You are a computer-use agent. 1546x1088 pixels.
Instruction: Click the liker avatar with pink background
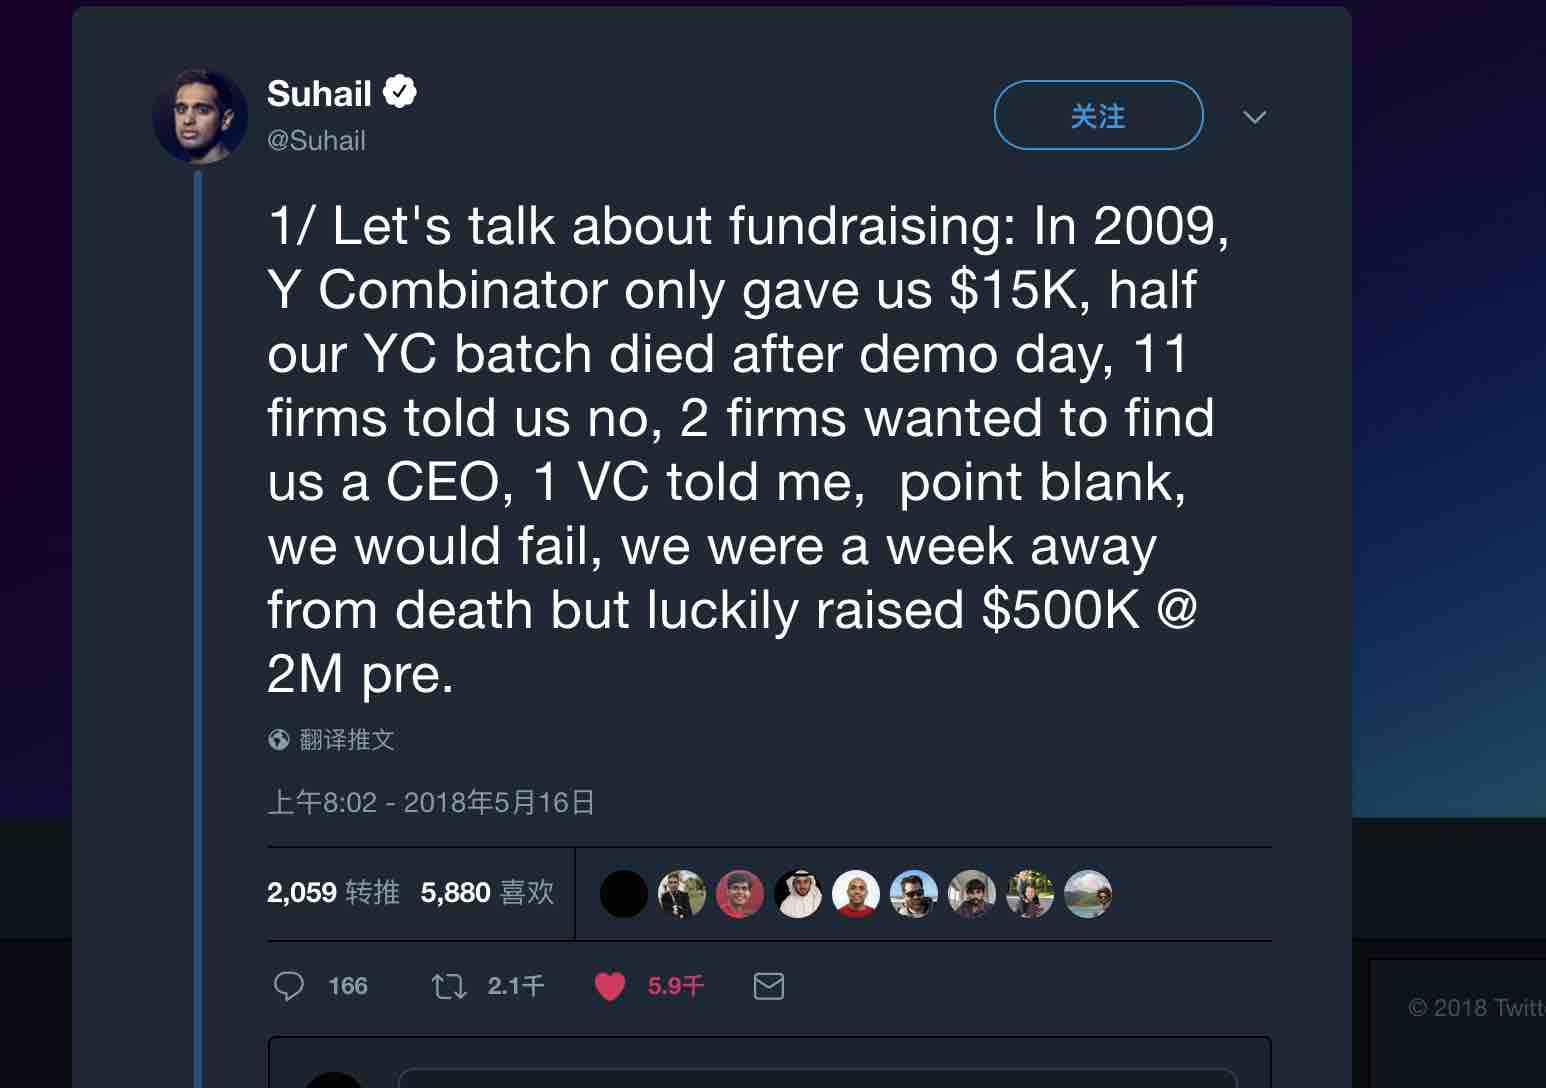(740, 894)
